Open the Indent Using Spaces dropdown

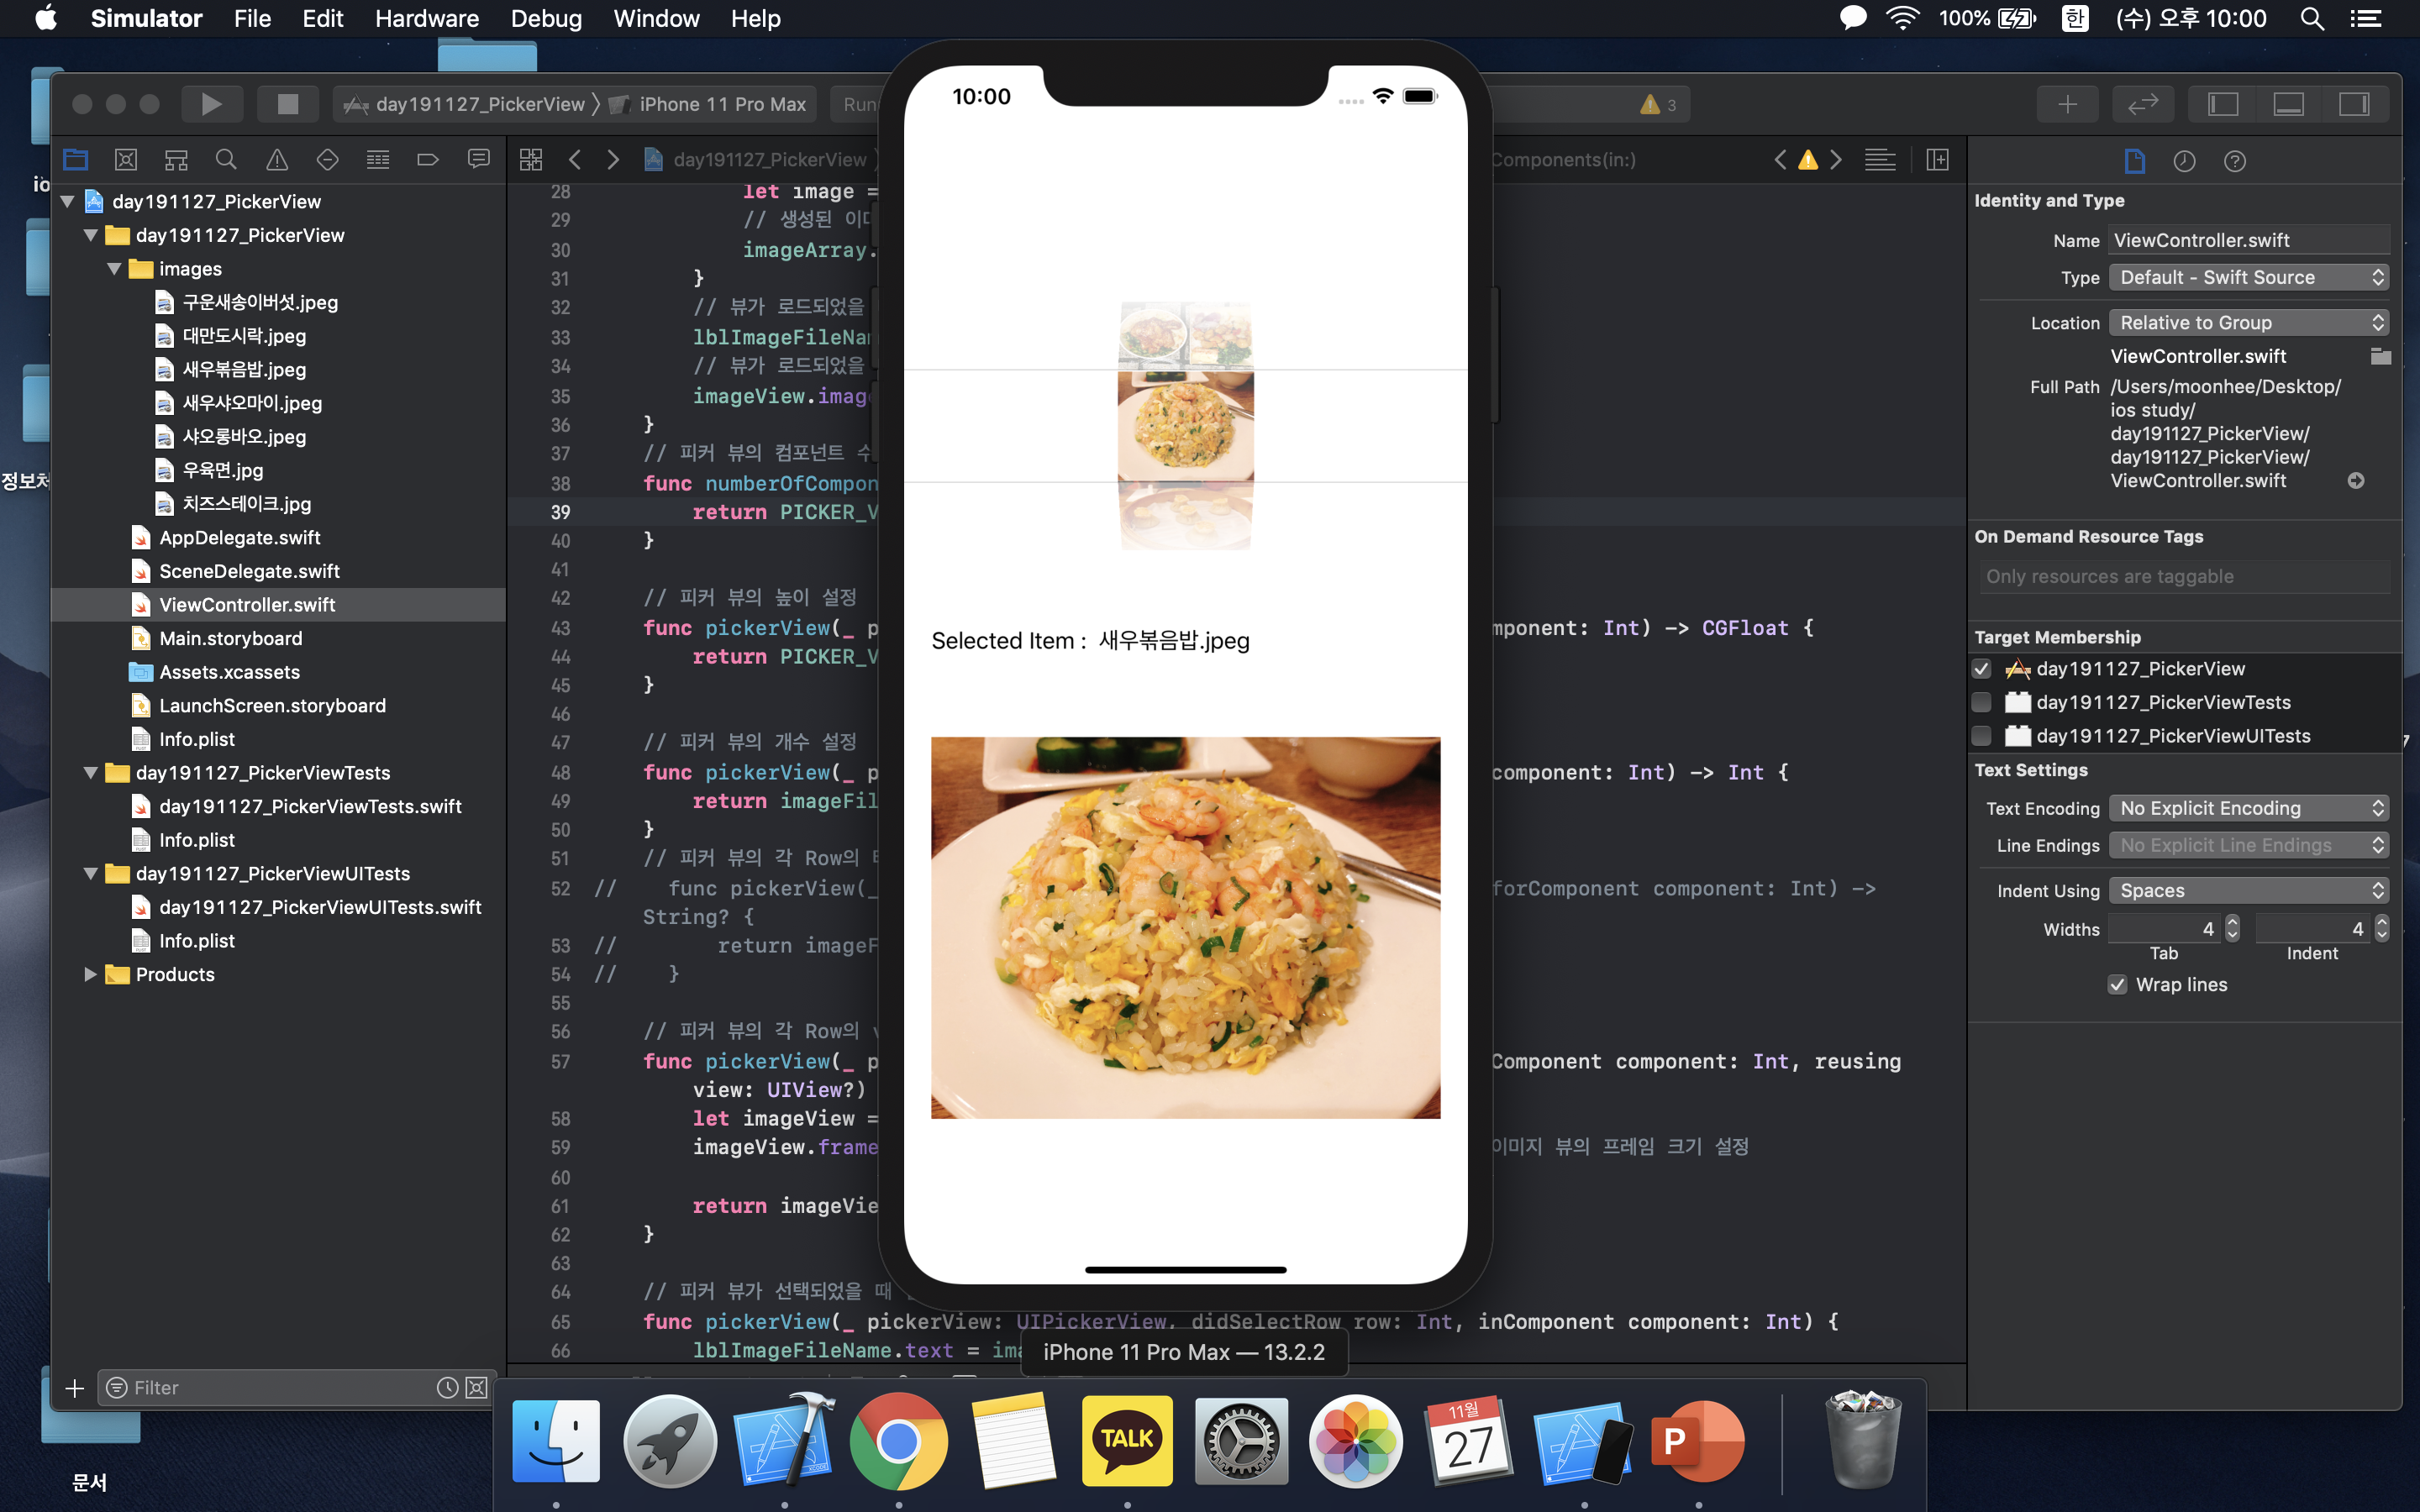[x=2248, y=891]
